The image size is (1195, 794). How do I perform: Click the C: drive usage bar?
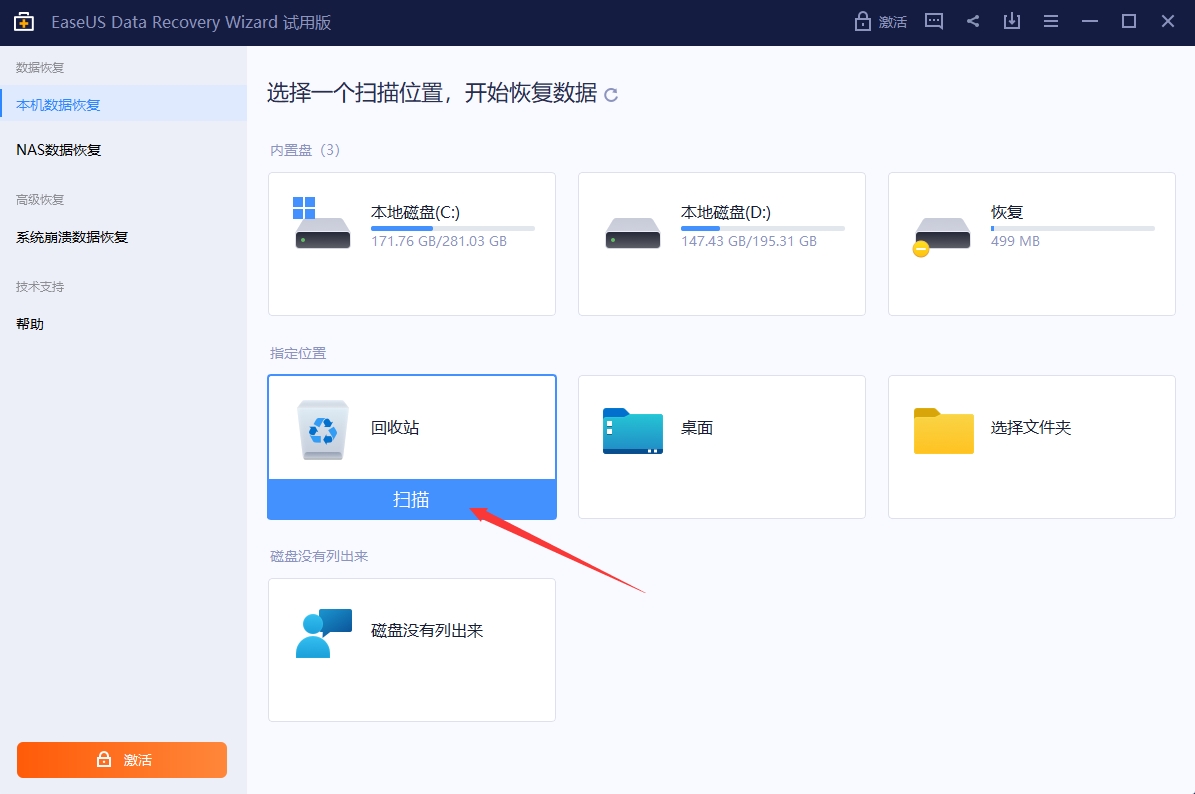(452, 229)
